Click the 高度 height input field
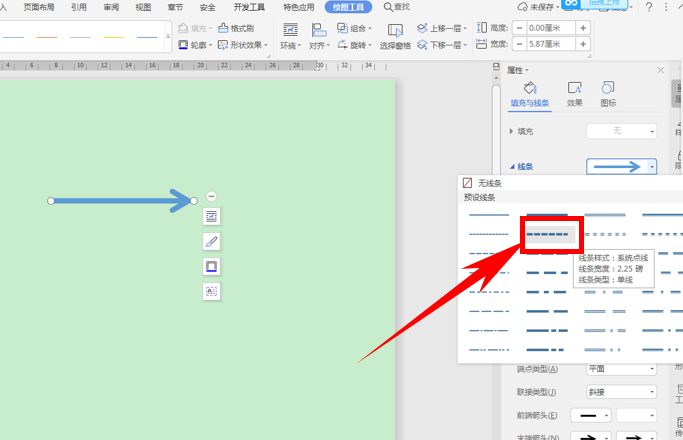The width and height of the screenshot is (683, 440). (551, 28)
